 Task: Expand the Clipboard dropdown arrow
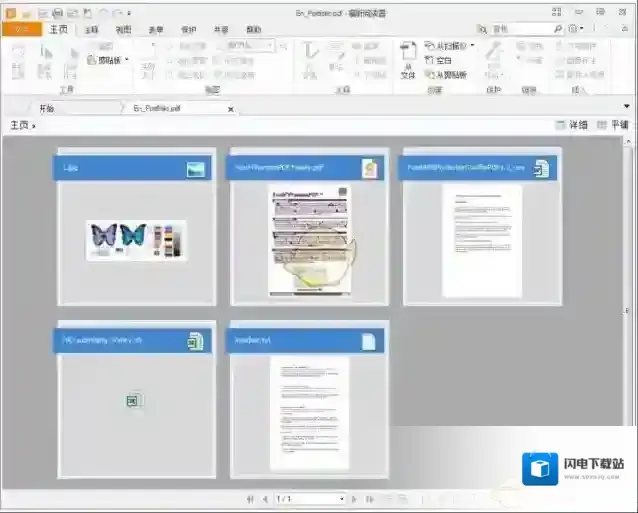(127, 60)
